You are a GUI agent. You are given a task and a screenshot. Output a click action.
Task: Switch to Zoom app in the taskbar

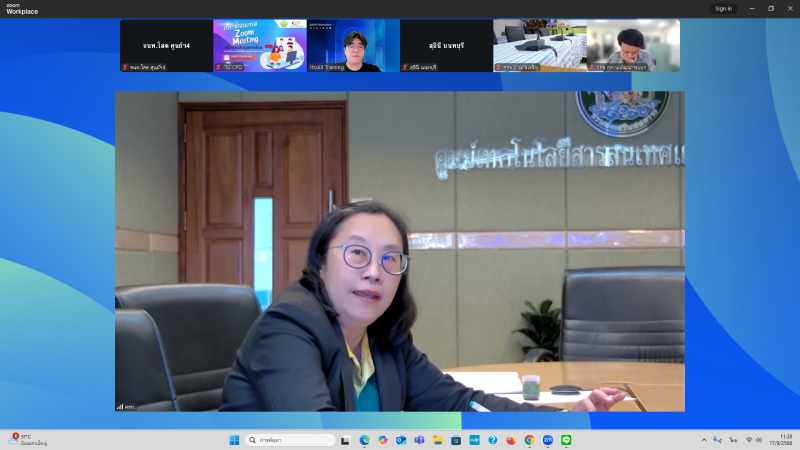click(x=548, y=440)
